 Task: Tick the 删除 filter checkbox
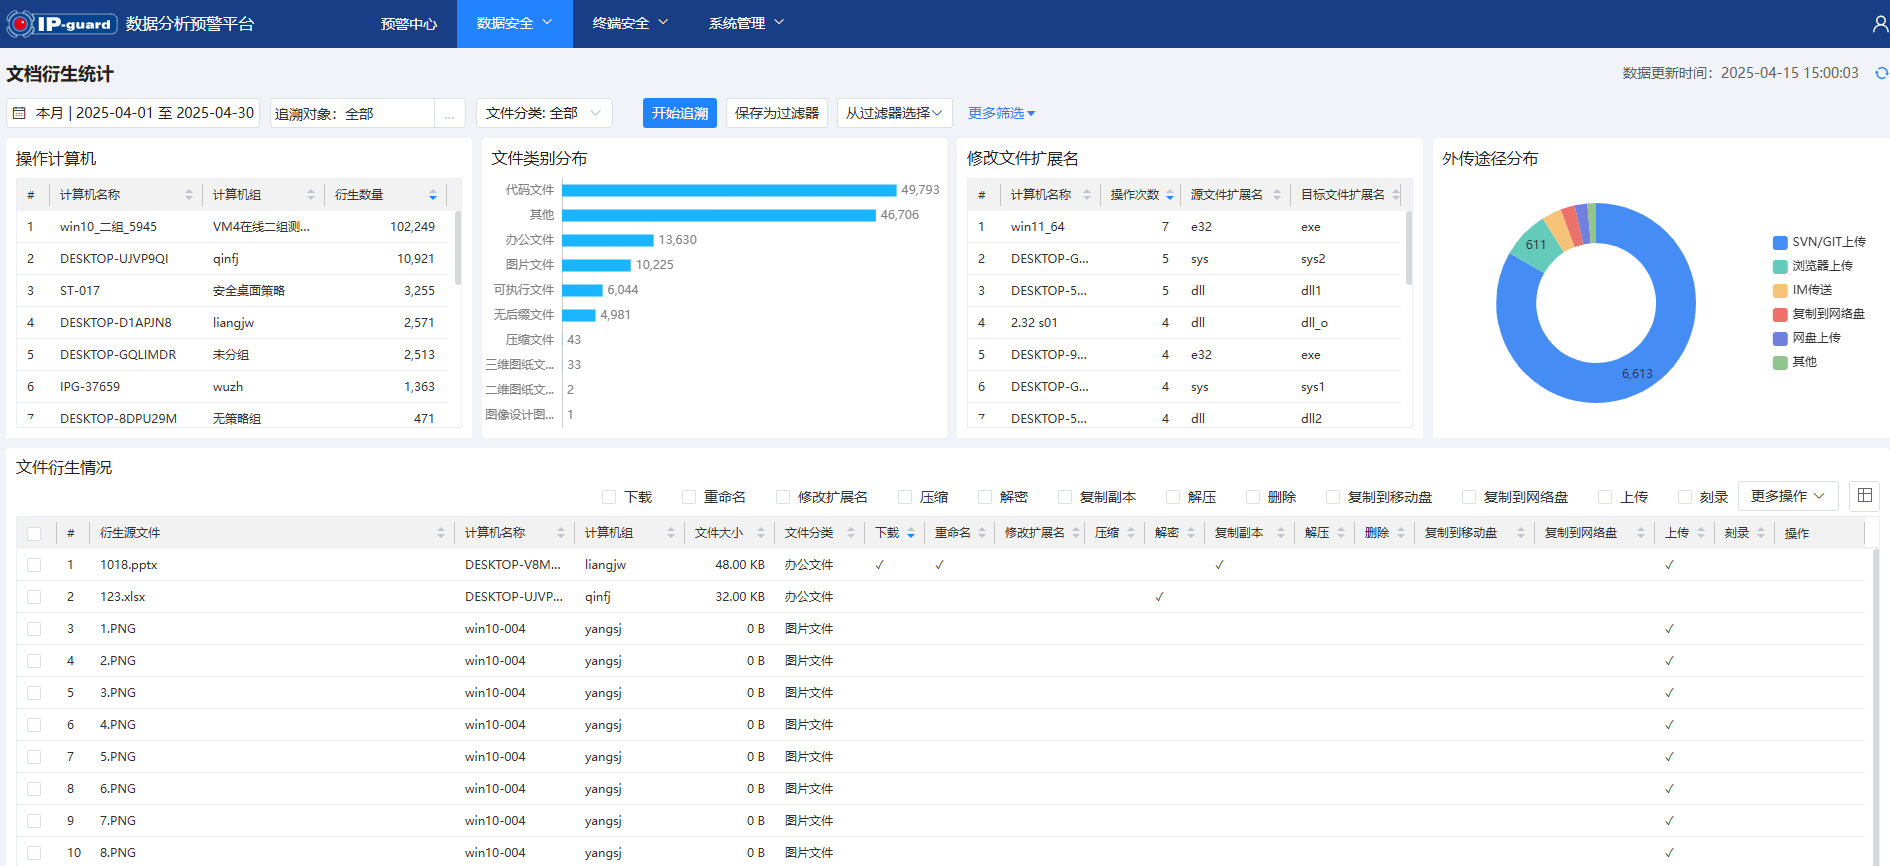tap(1253, 497)
